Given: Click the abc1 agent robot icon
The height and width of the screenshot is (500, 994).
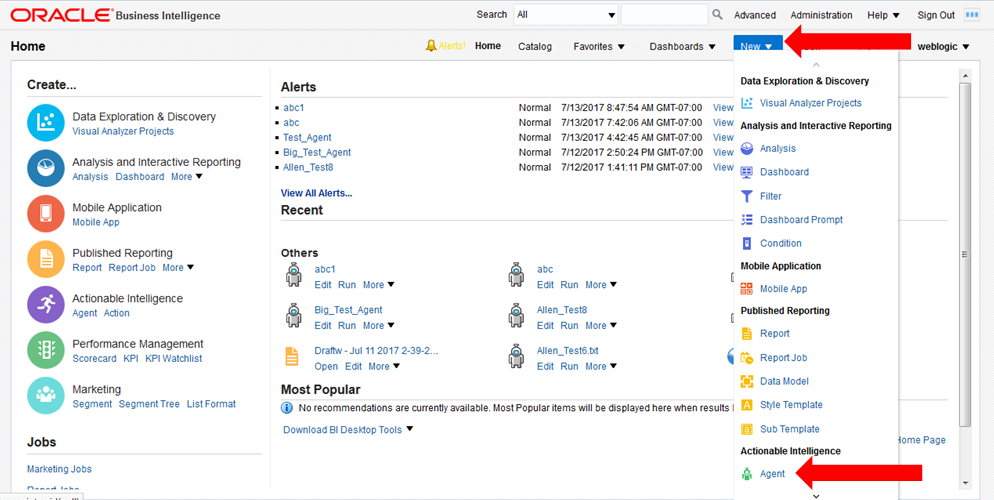Looking at the screenshot, I should [294, 275].
